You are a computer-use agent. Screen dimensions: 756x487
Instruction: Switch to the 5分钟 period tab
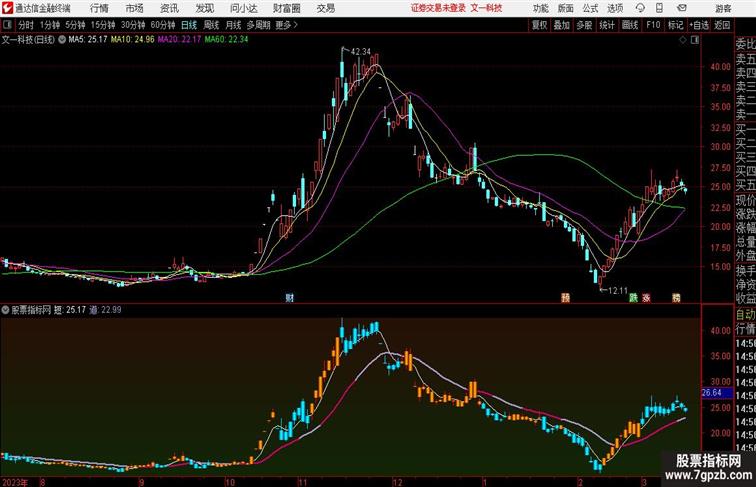point(75,25)
